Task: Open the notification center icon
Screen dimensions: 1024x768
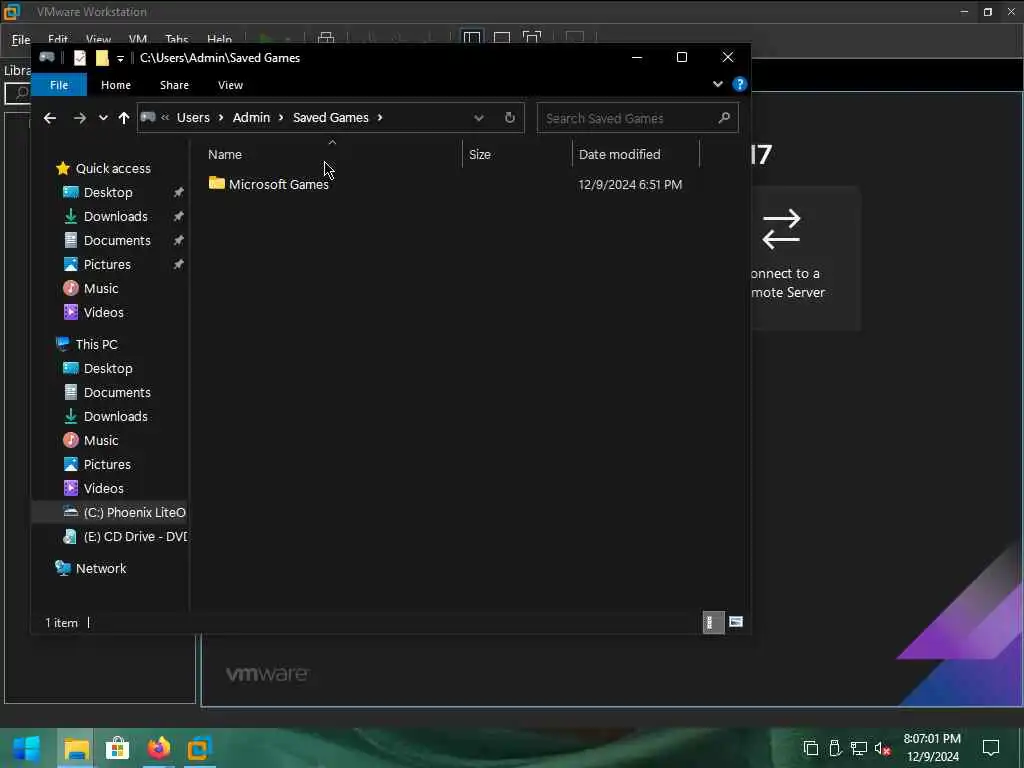Action: click(991, 748)
